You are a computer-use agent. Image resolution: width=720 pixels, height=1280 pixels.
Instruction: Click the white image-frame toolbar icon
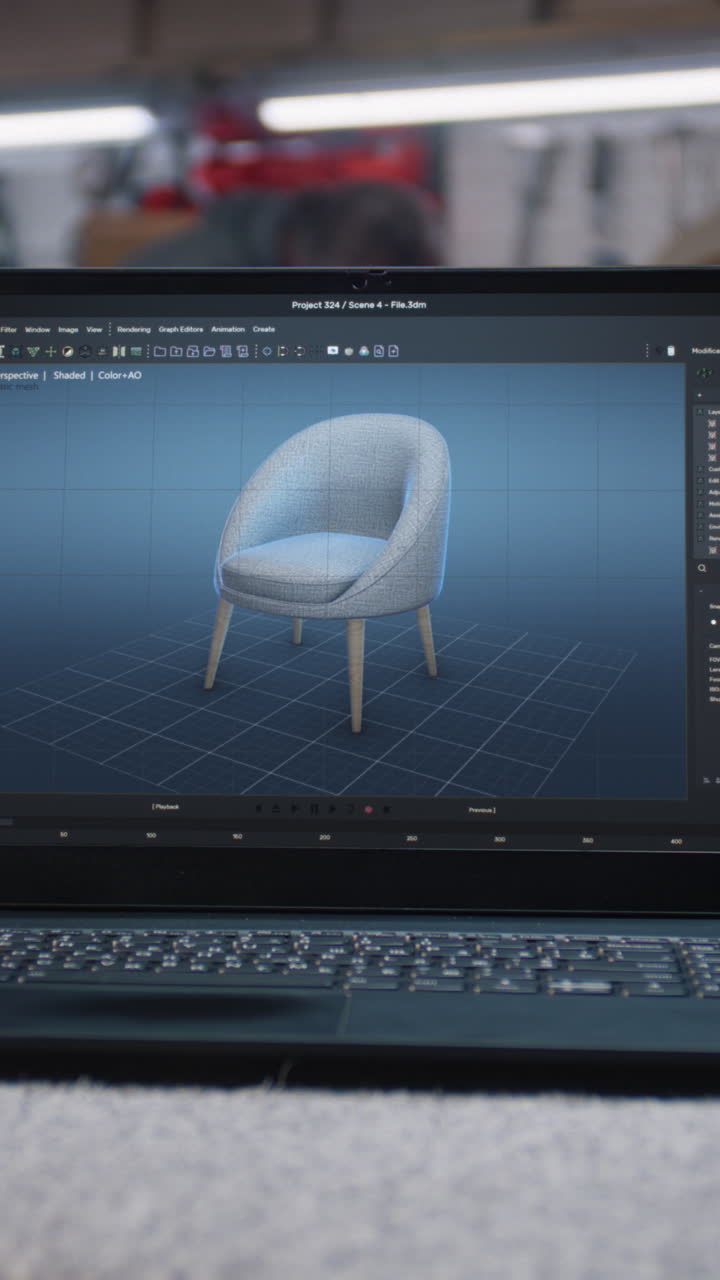pos(332,351)
